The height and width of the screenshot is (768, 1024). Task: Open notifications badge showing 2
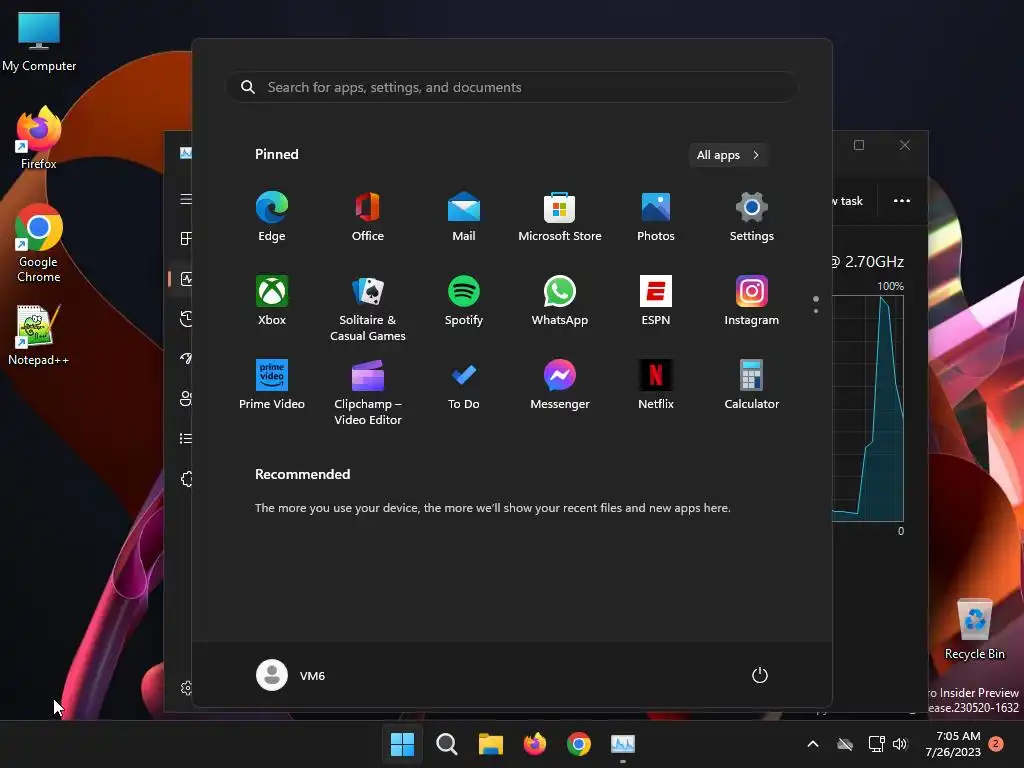[x=996, y=743]
